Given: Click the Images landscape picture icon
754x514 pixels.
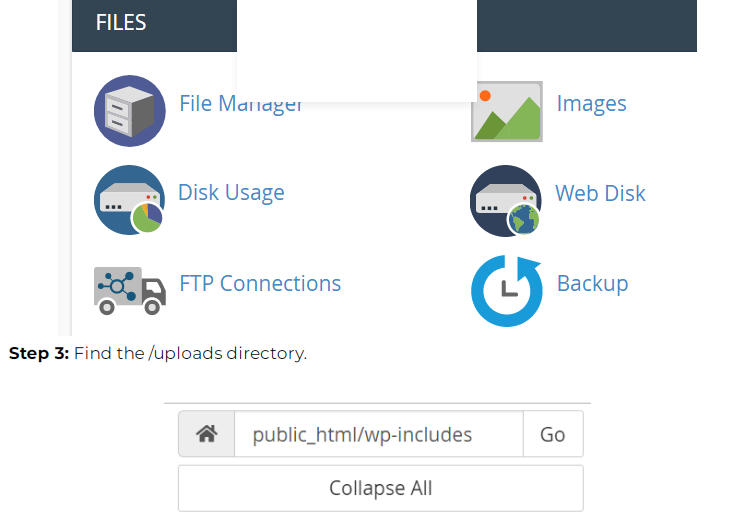Looking at the screenshot, I should pyautogui.click(x=507, y=111).
